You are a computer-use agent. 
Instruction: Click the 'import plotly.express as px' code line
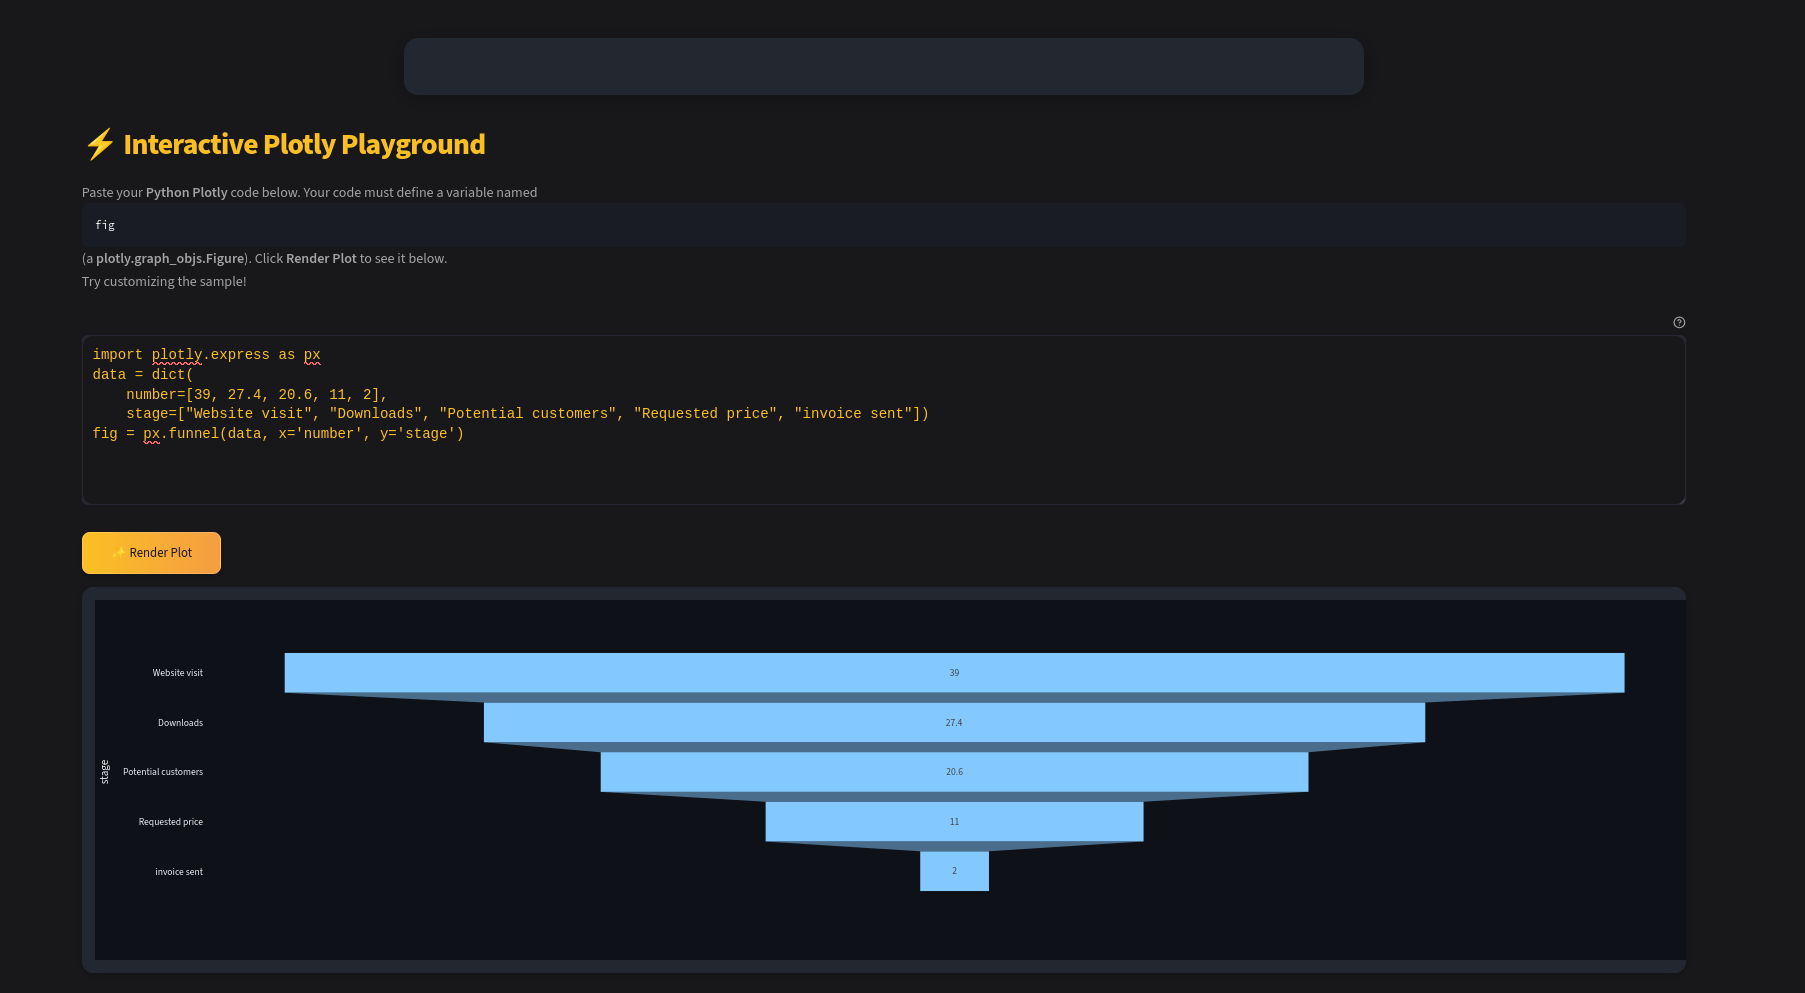(206, 355)
